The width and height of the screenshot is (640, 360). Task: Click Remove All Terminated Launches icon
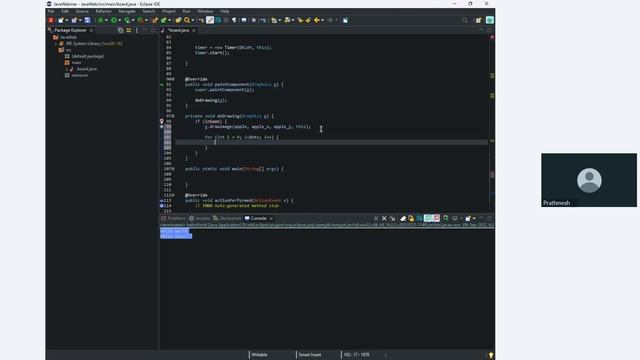coord(393,219)
